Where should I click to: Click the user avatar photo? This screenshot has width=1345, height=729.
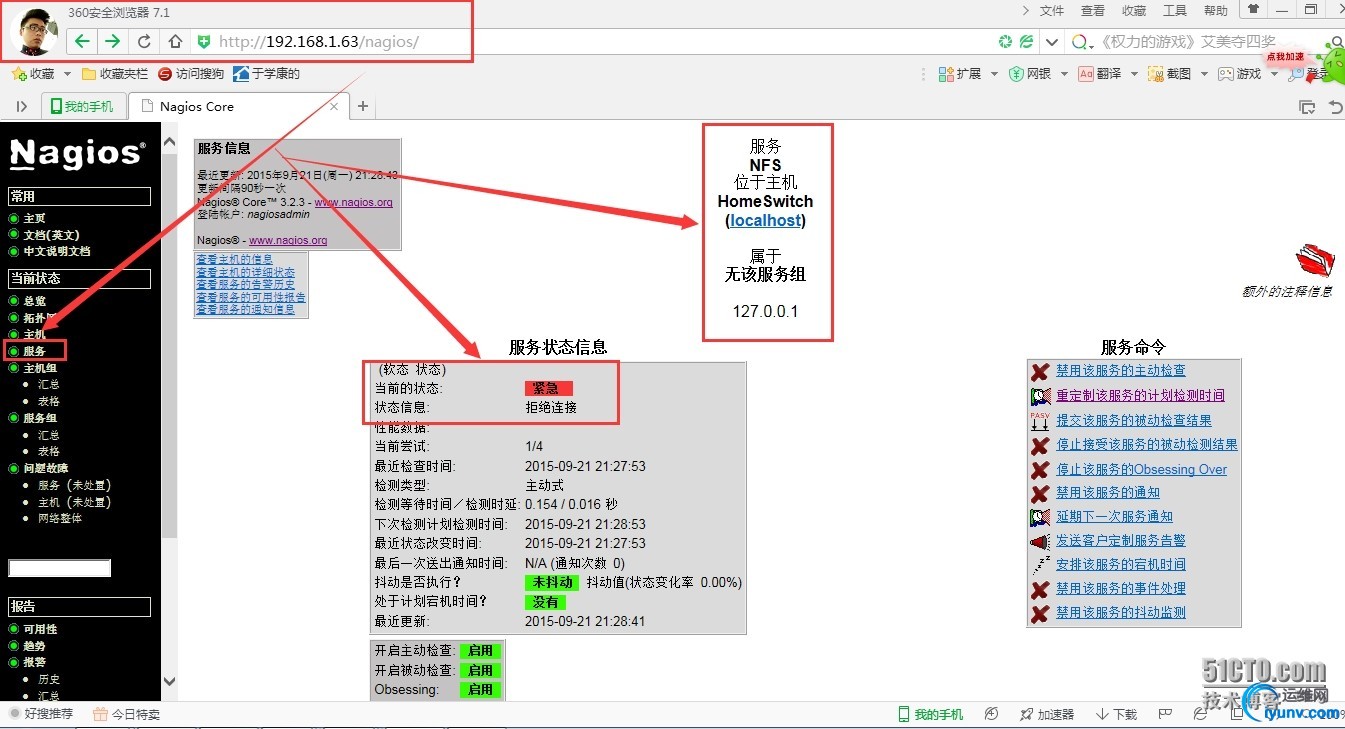(x=33, y=30)
